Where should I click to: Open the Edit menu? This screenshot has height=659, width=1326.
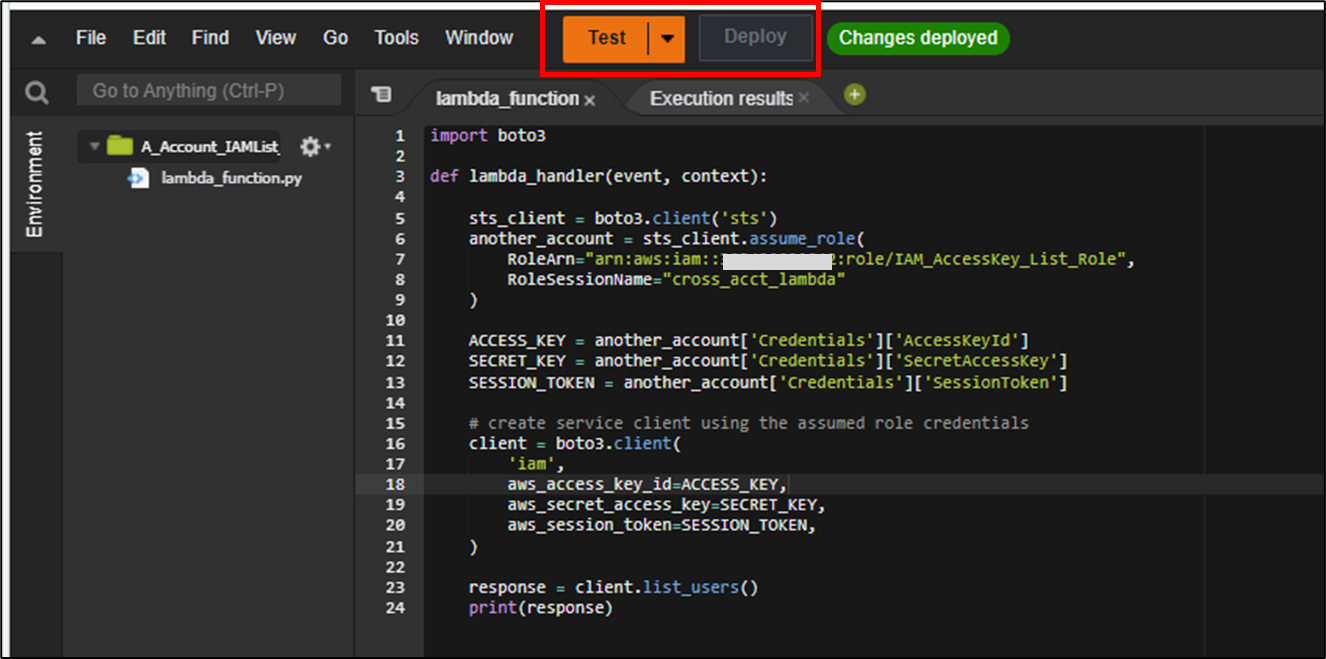coord(150,38)
